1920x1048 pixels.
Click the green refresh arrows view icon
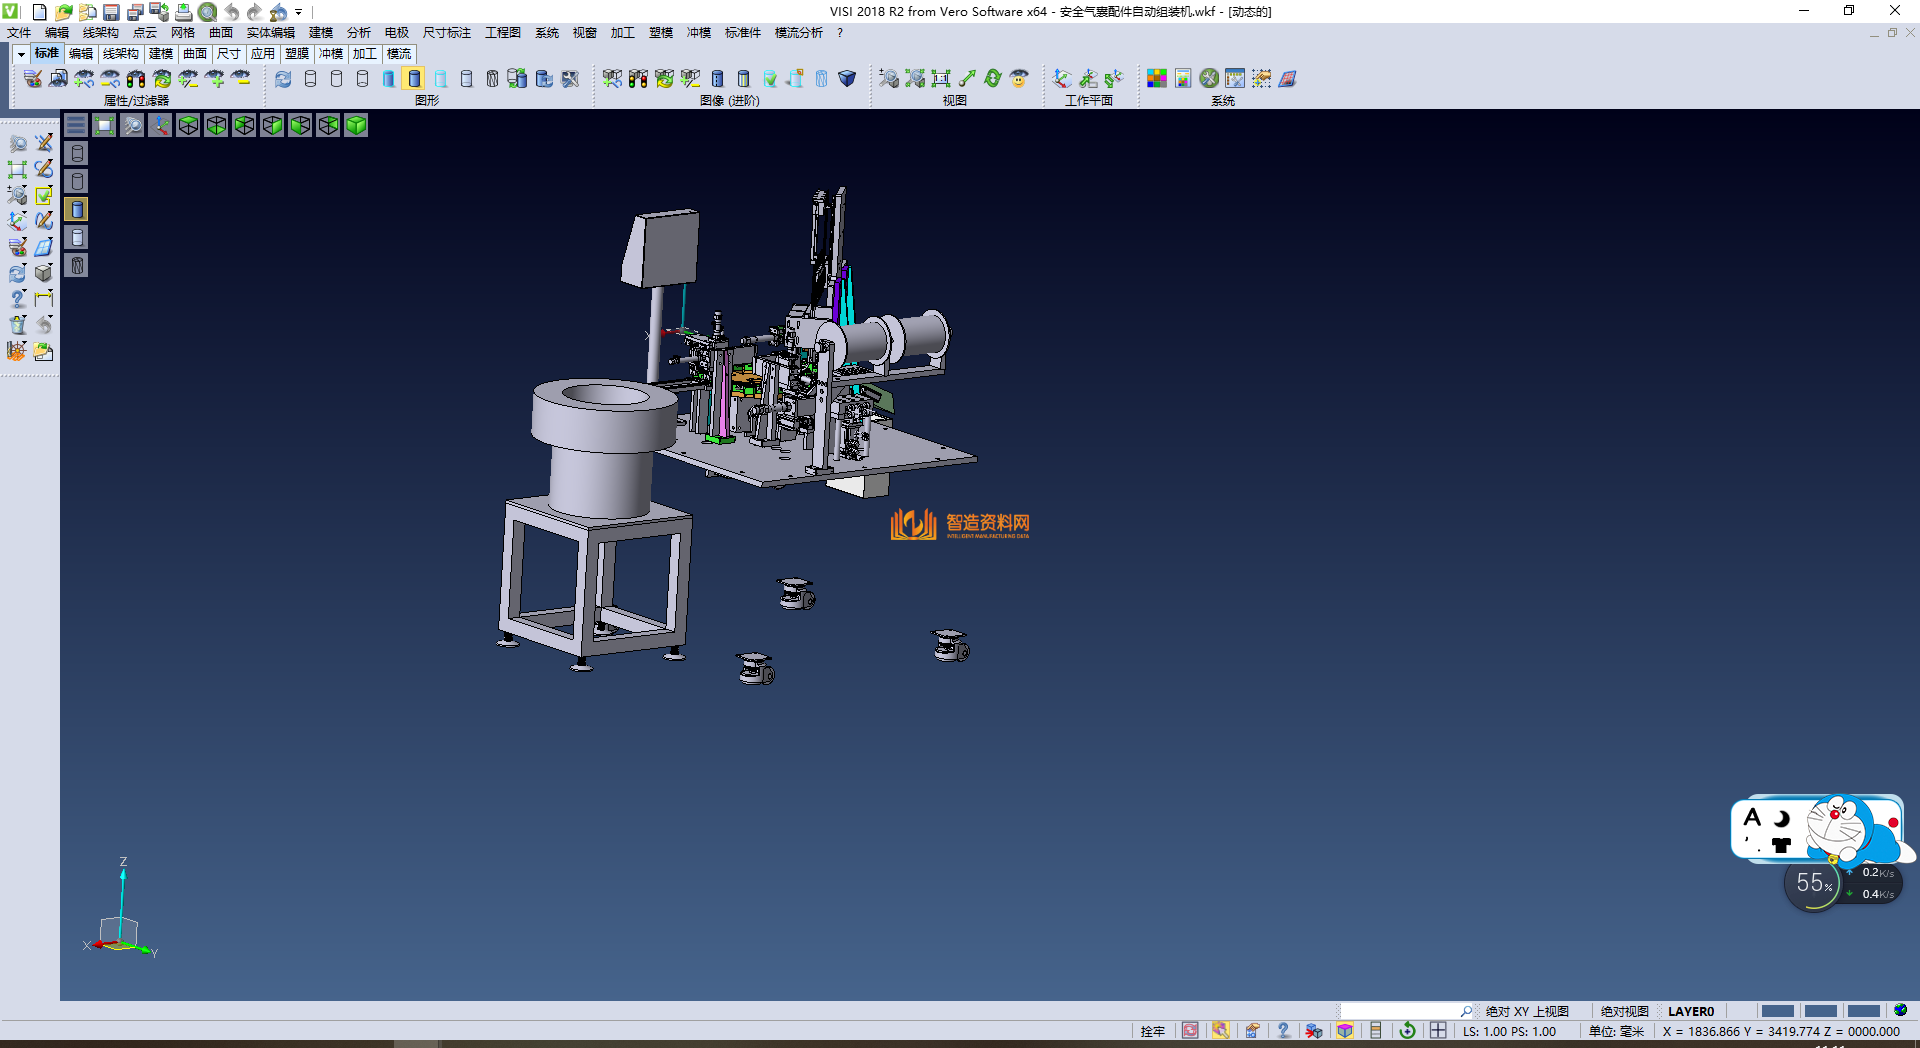(x=992, y=78)
